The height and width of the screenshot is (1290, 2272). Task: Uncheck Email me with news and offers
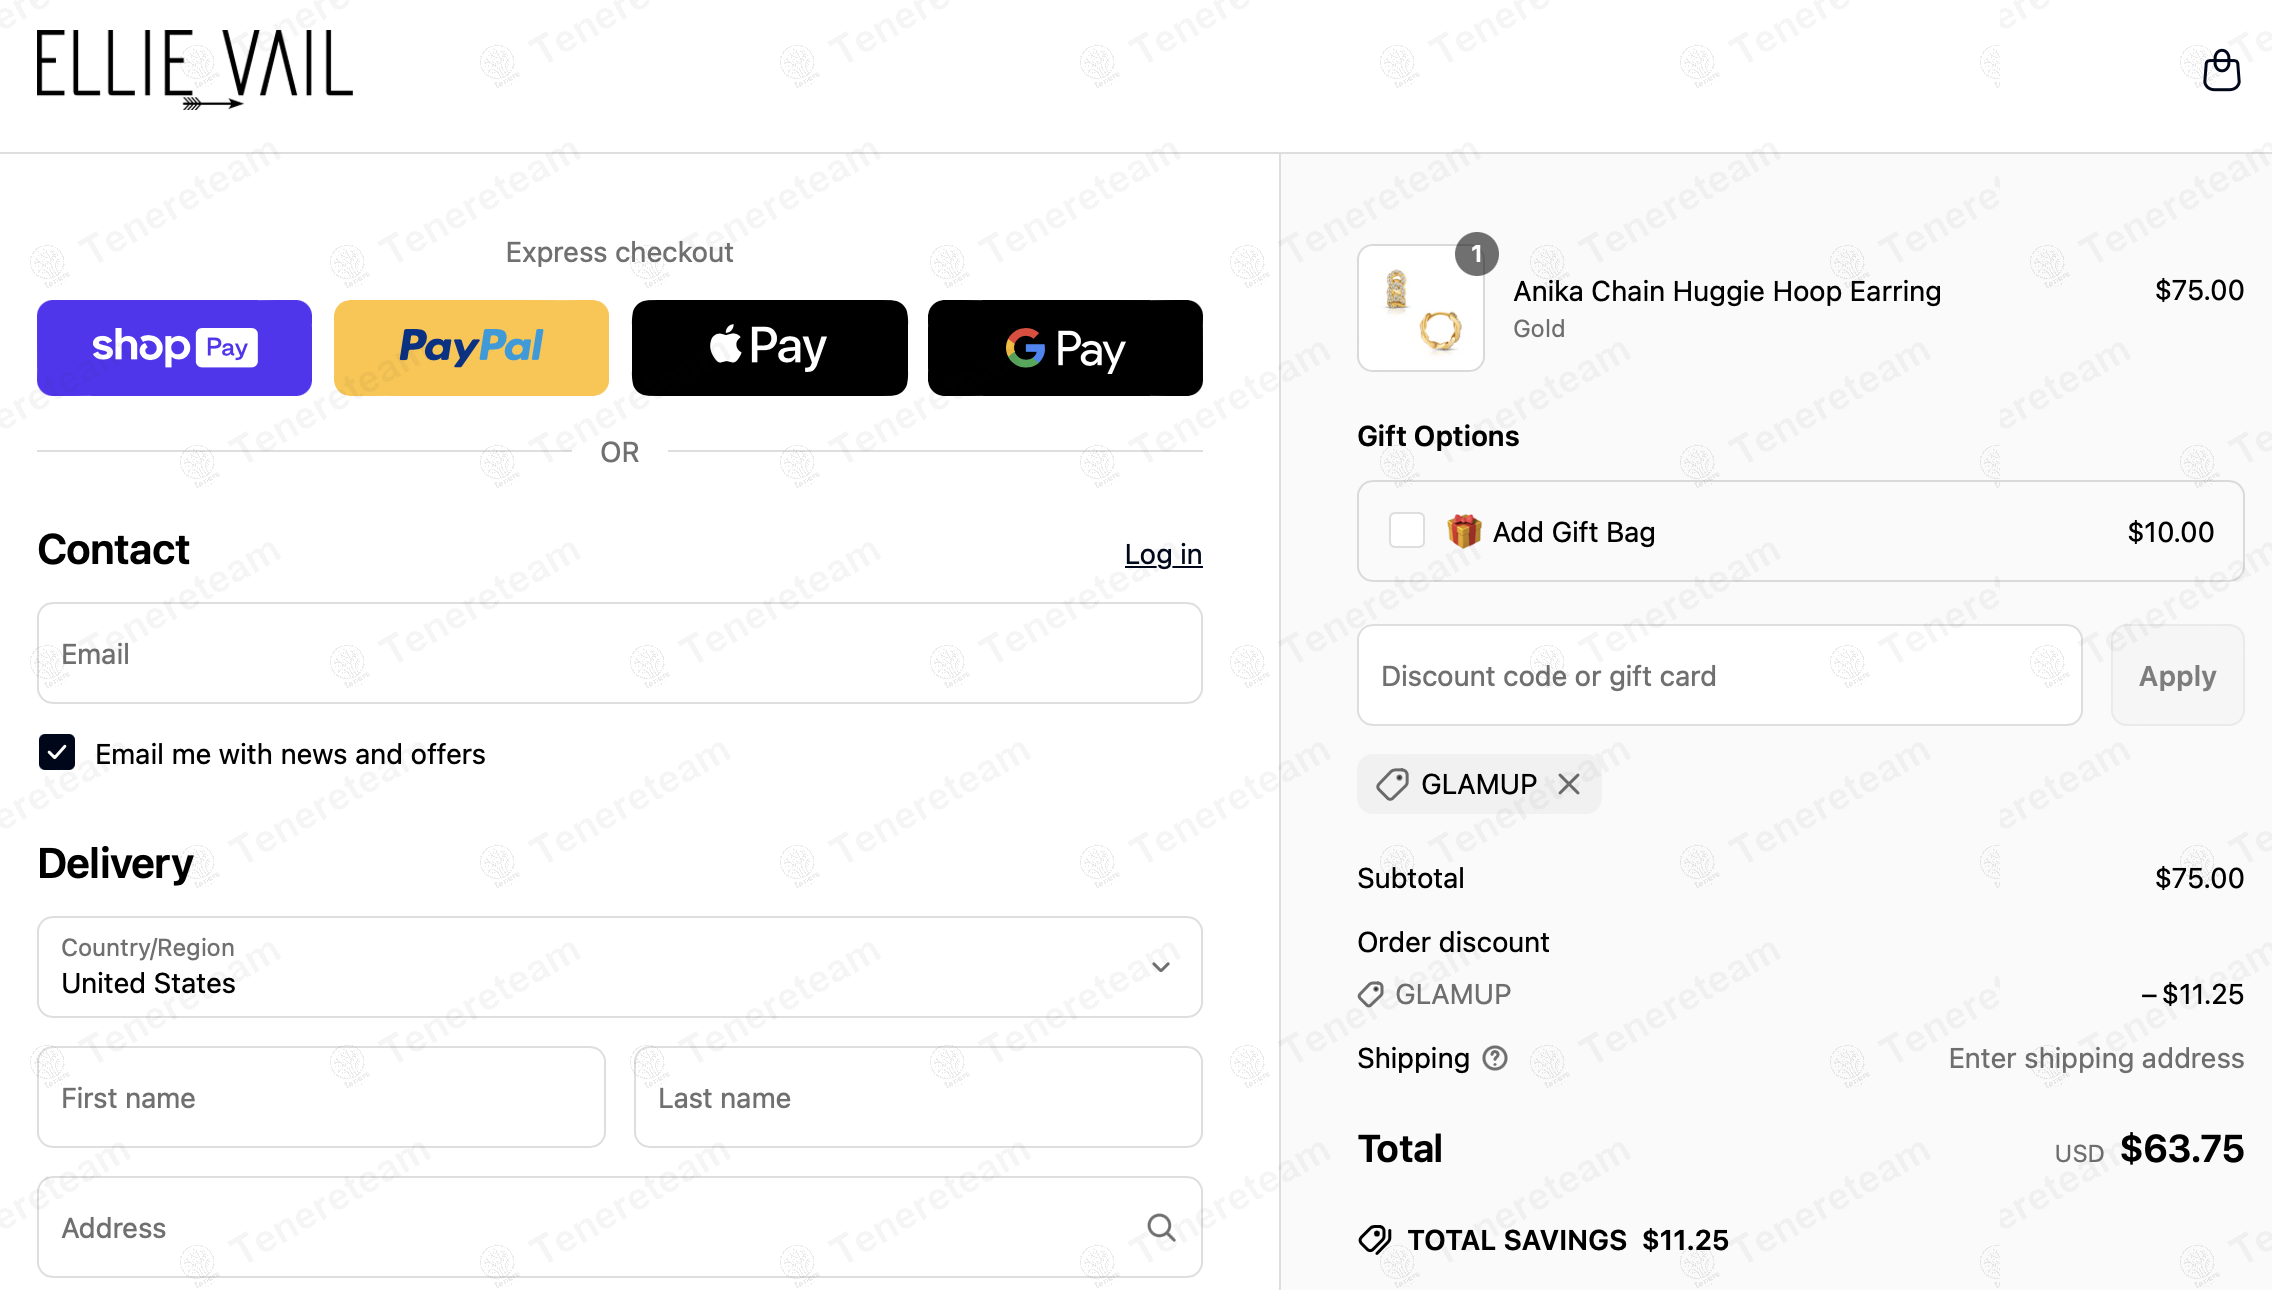(57, 752)
